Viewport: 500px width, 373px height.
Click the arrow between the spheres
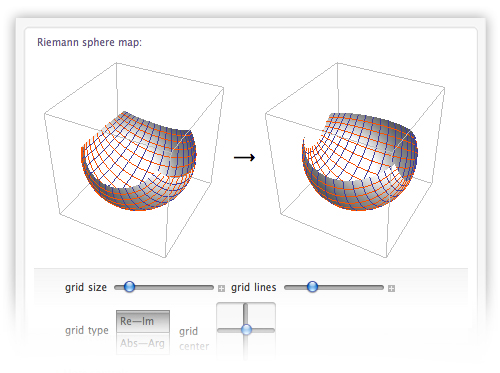pos(244,157)
